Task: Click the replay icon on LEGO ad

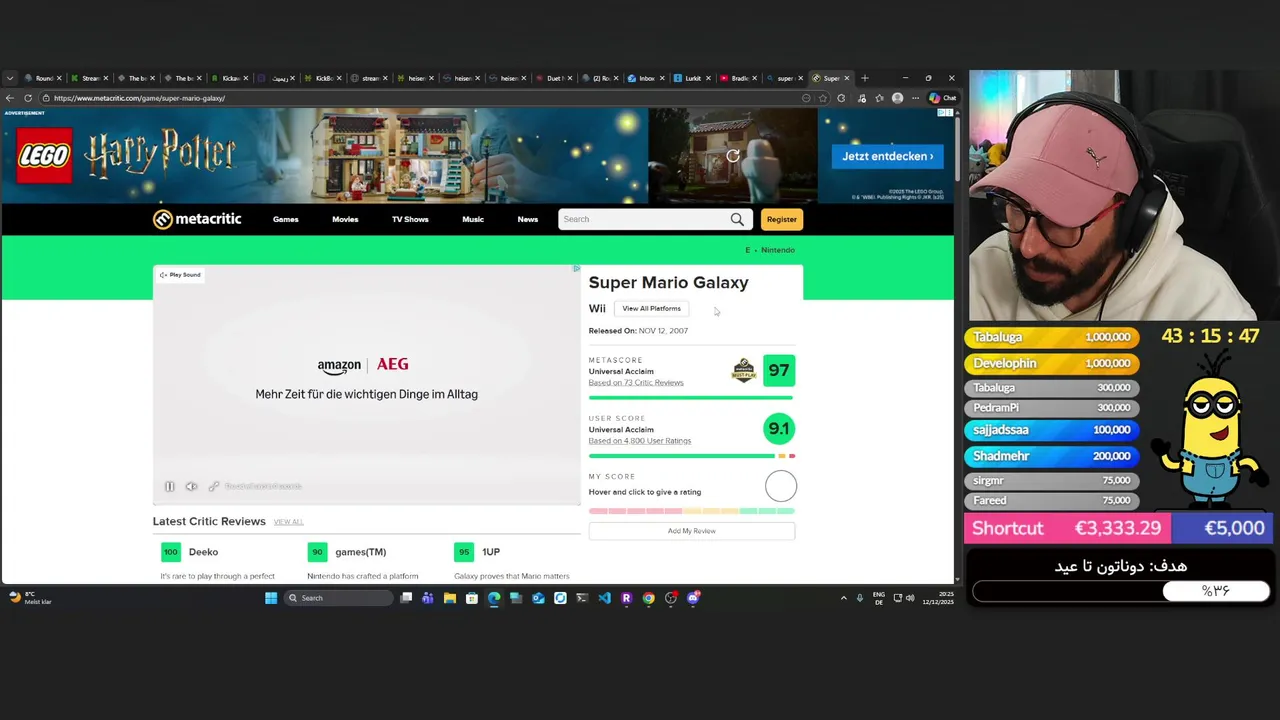Action: pos(733,156)
